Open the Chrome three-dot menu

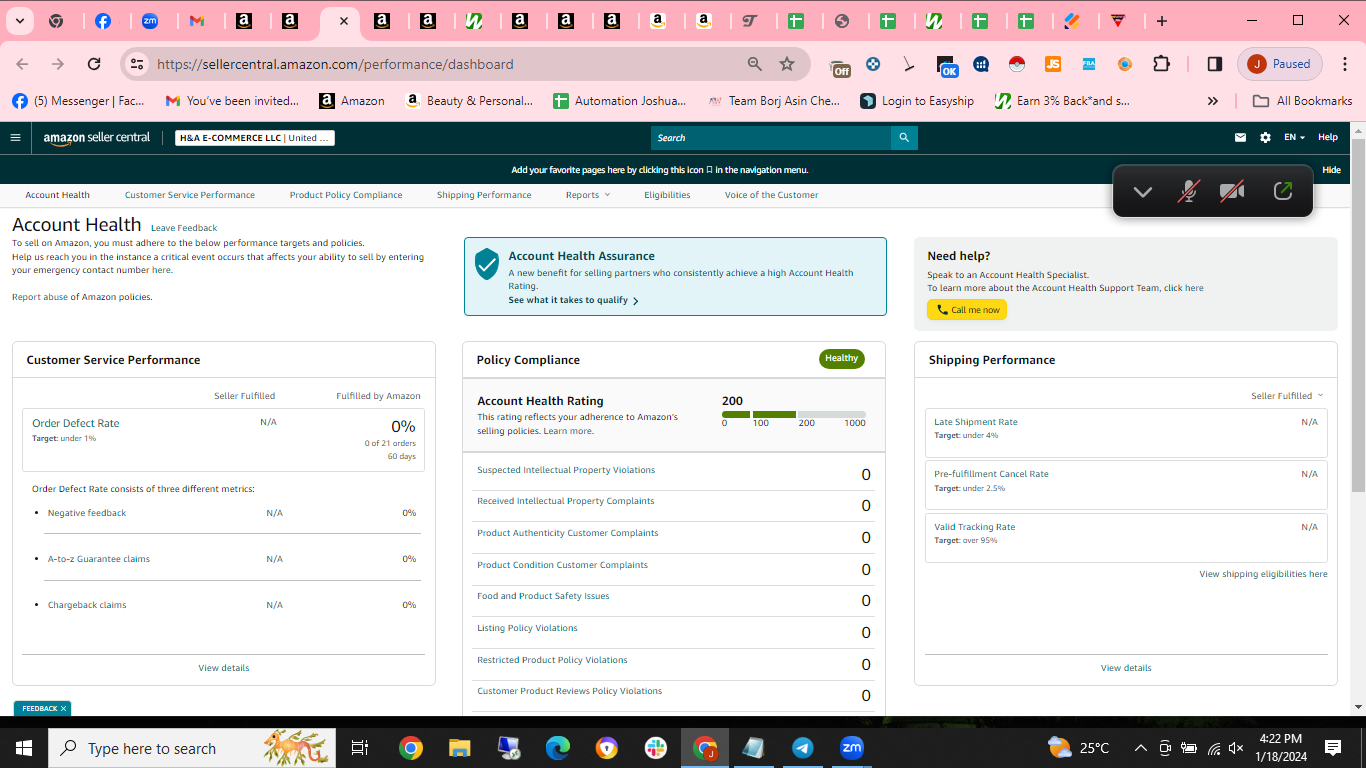click(1344, 64)
